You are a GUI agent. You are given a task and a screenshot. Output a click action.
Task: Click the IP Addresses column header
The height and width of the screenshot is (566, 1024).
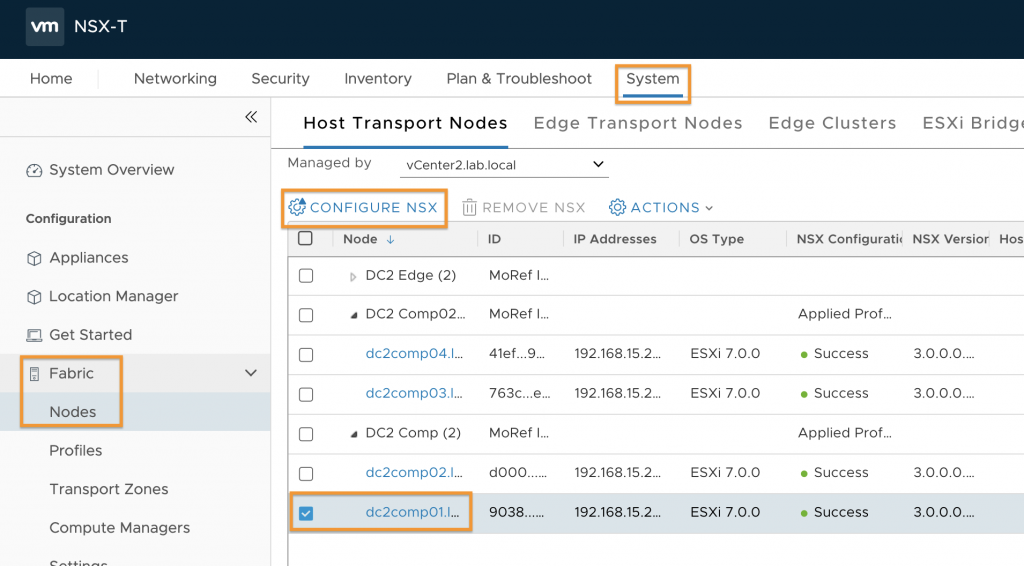click(x=615, y=239)
